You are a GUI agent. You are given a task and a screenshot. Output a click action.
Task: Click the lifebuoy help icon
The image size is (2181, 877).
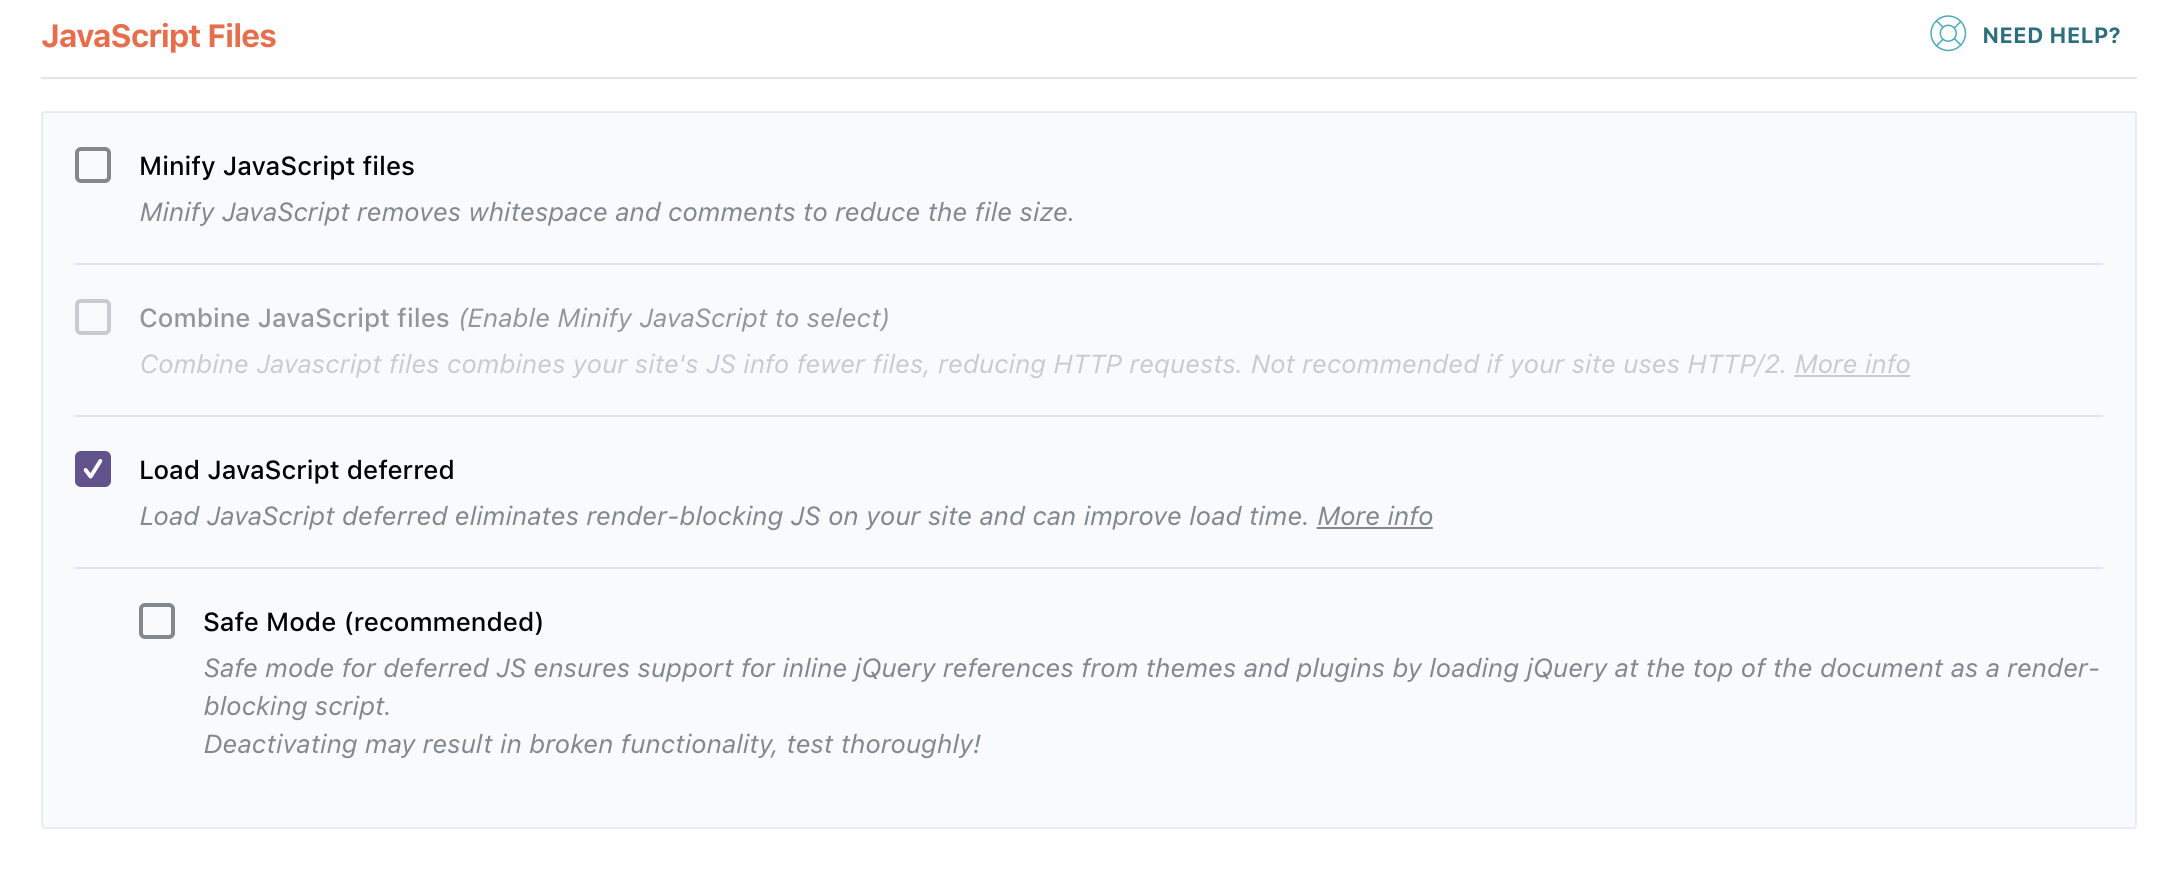click(1948, 34)
